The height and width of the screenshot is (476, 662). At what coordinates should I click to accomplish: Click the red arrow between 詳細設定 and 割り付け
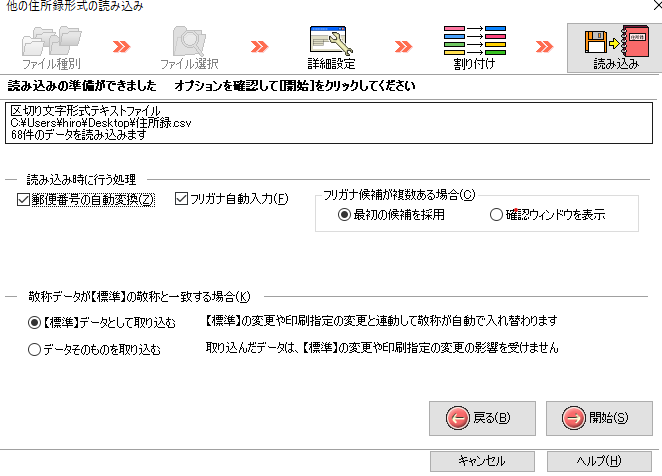click(x=403, y=47)
